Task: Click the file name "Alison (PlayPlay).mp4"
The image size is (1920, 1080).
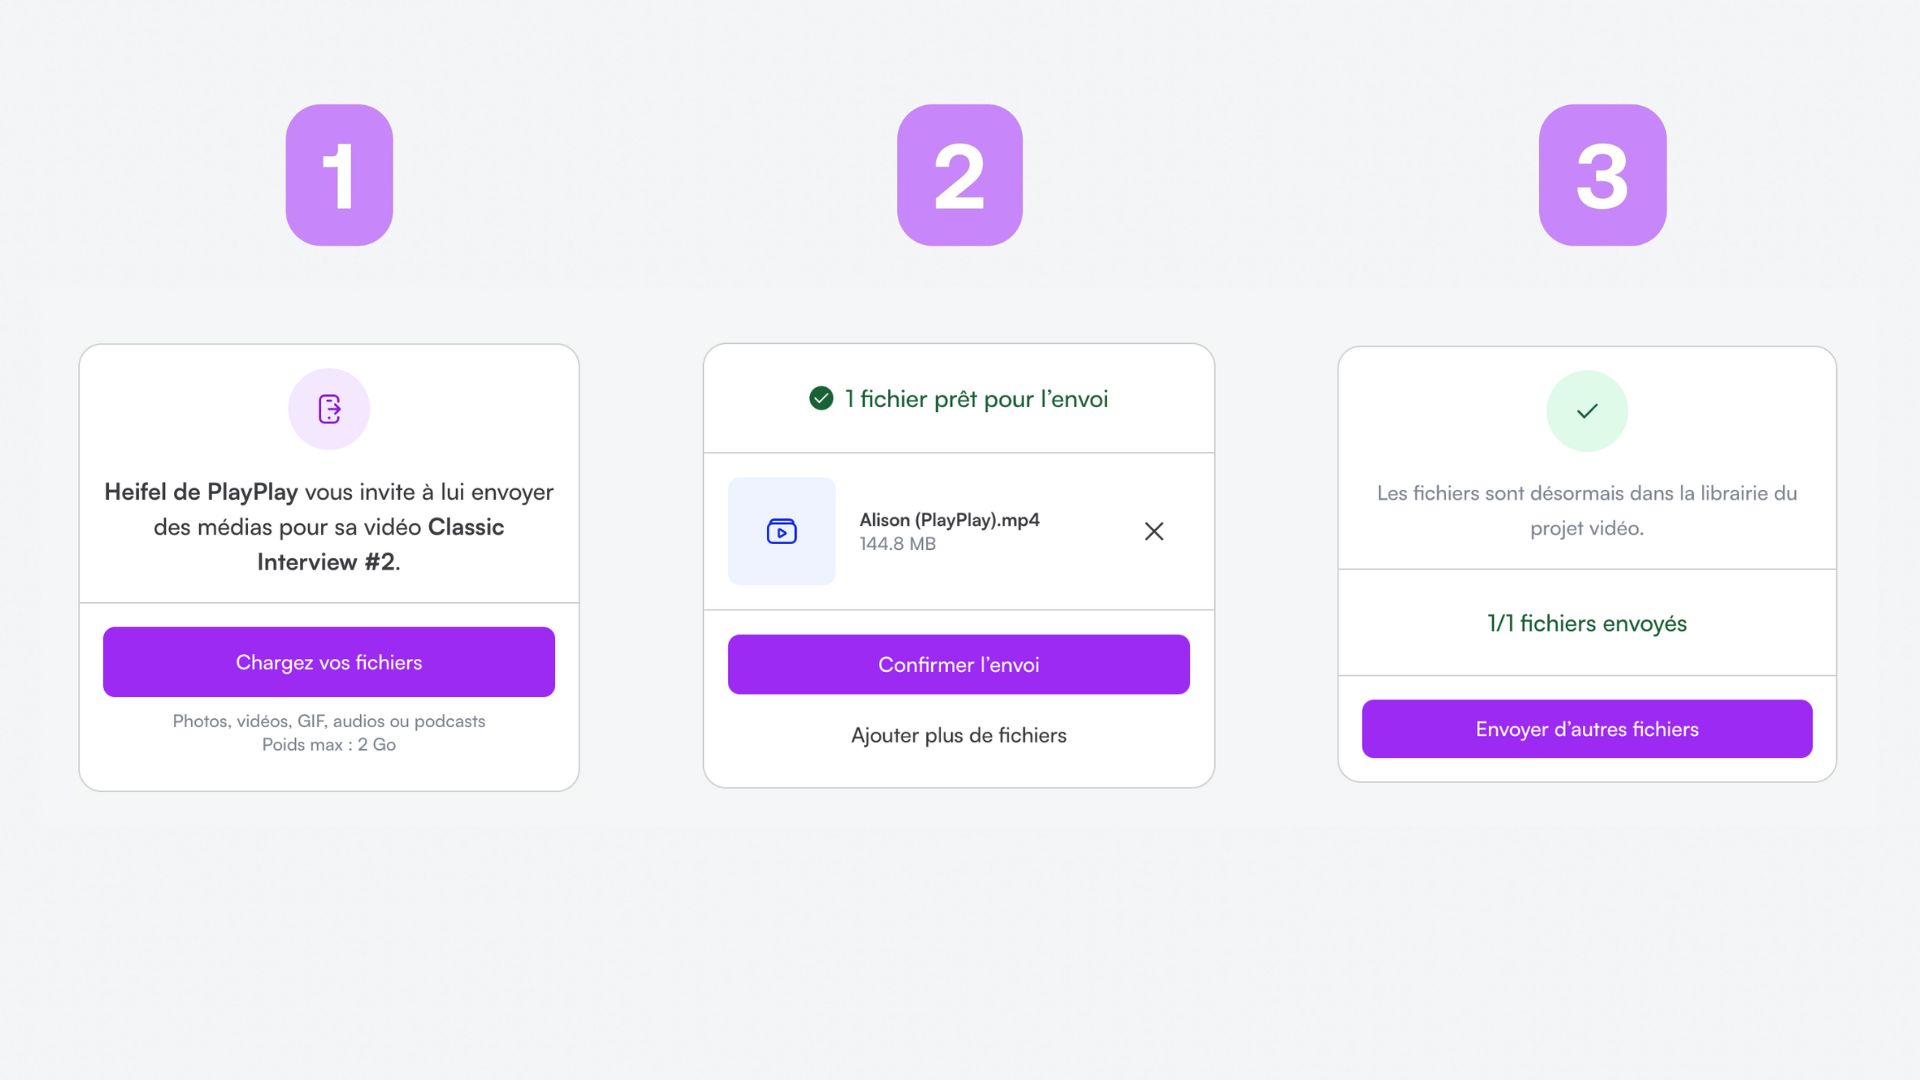Action: tap(949, 520)
